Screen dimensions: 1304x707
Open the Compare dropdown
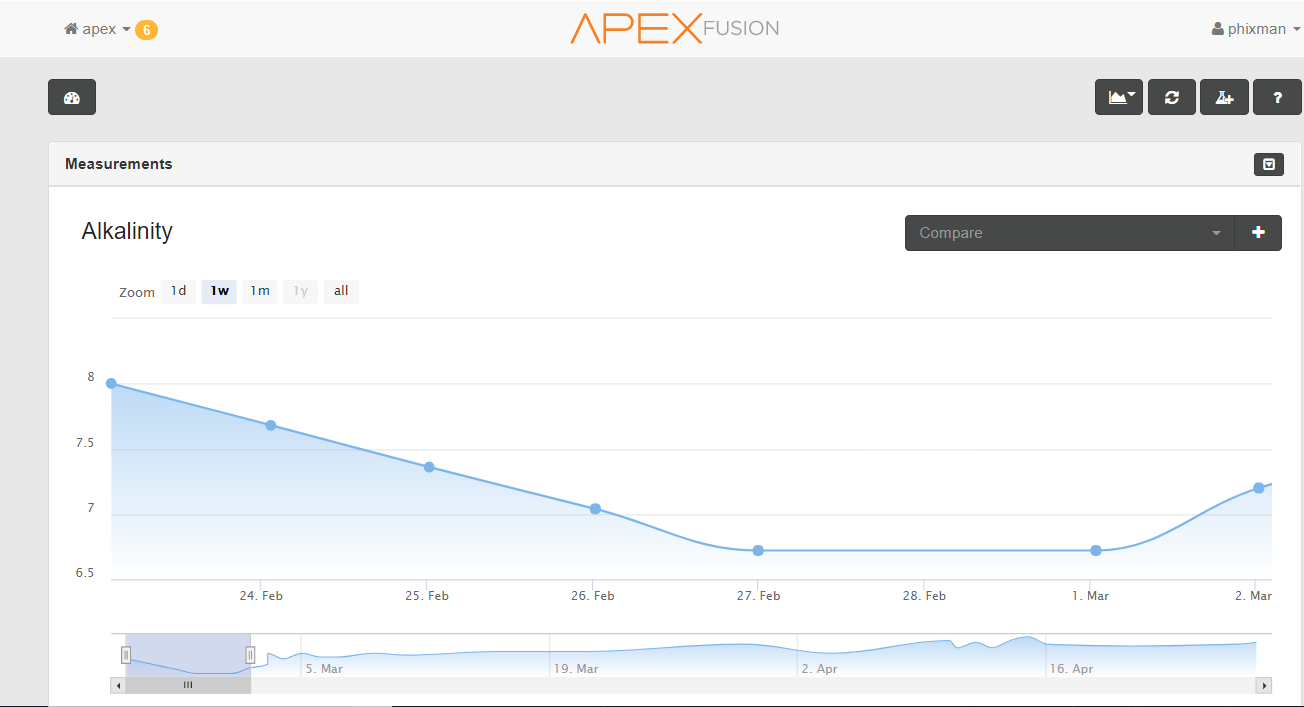click(x=1070, y=233)
